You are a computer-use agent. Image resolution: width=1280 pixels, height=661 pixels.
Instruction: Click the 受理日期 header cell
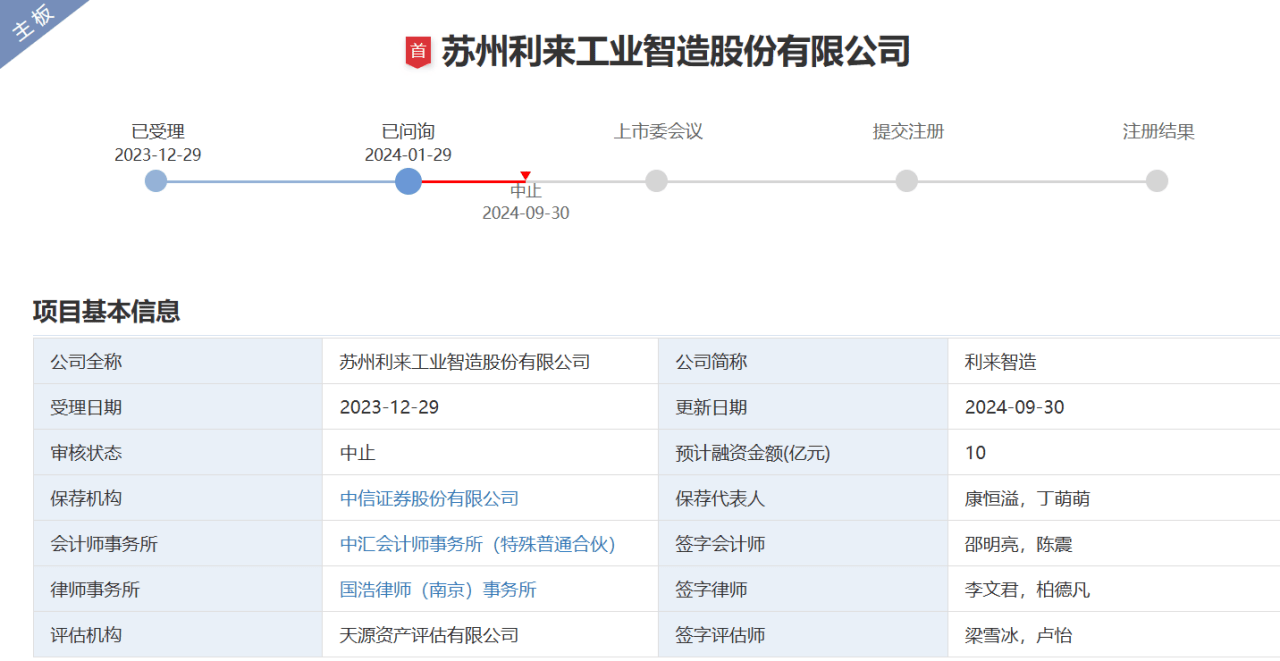point(178,407)
